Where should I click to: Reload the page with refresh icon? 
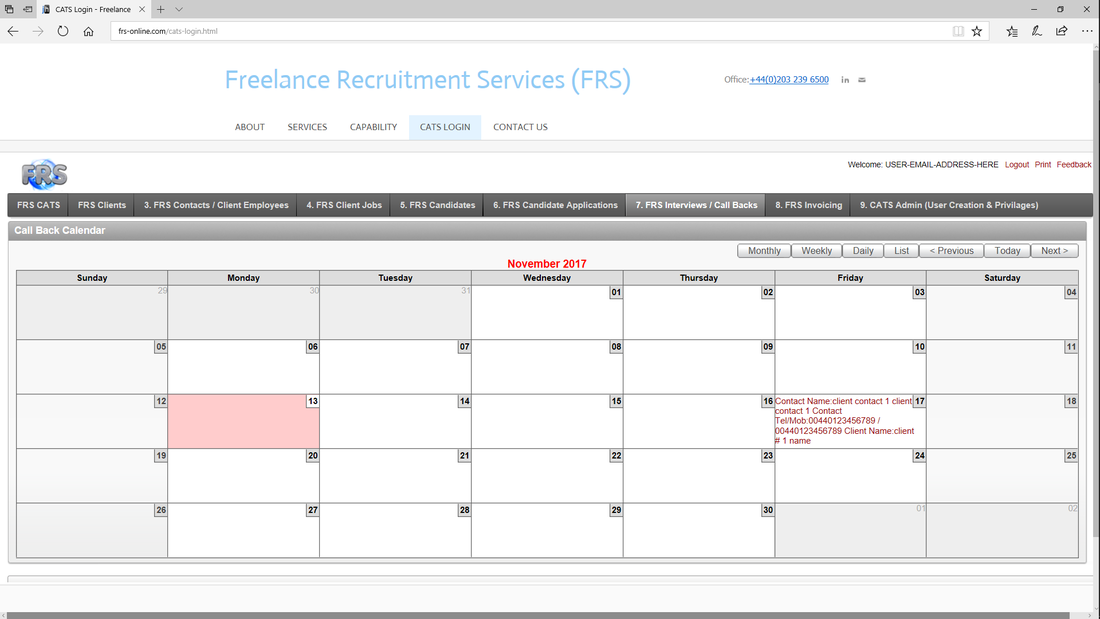[63, 31]
